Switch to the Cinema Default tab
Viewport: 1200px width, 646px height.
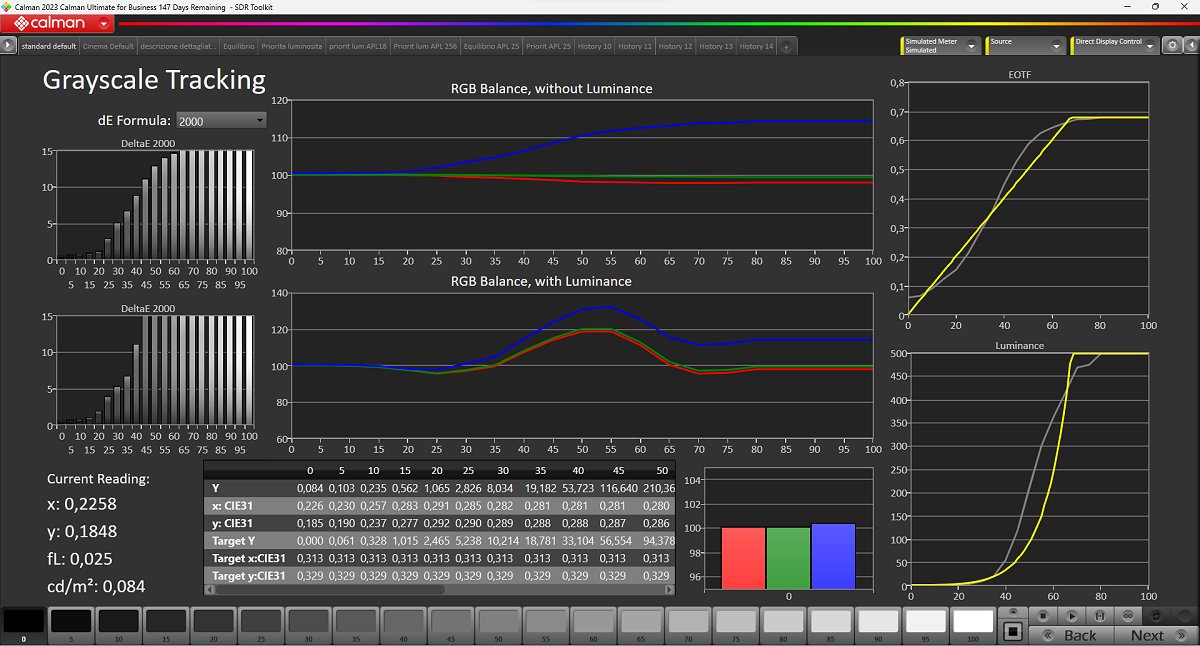pos(108,46)
